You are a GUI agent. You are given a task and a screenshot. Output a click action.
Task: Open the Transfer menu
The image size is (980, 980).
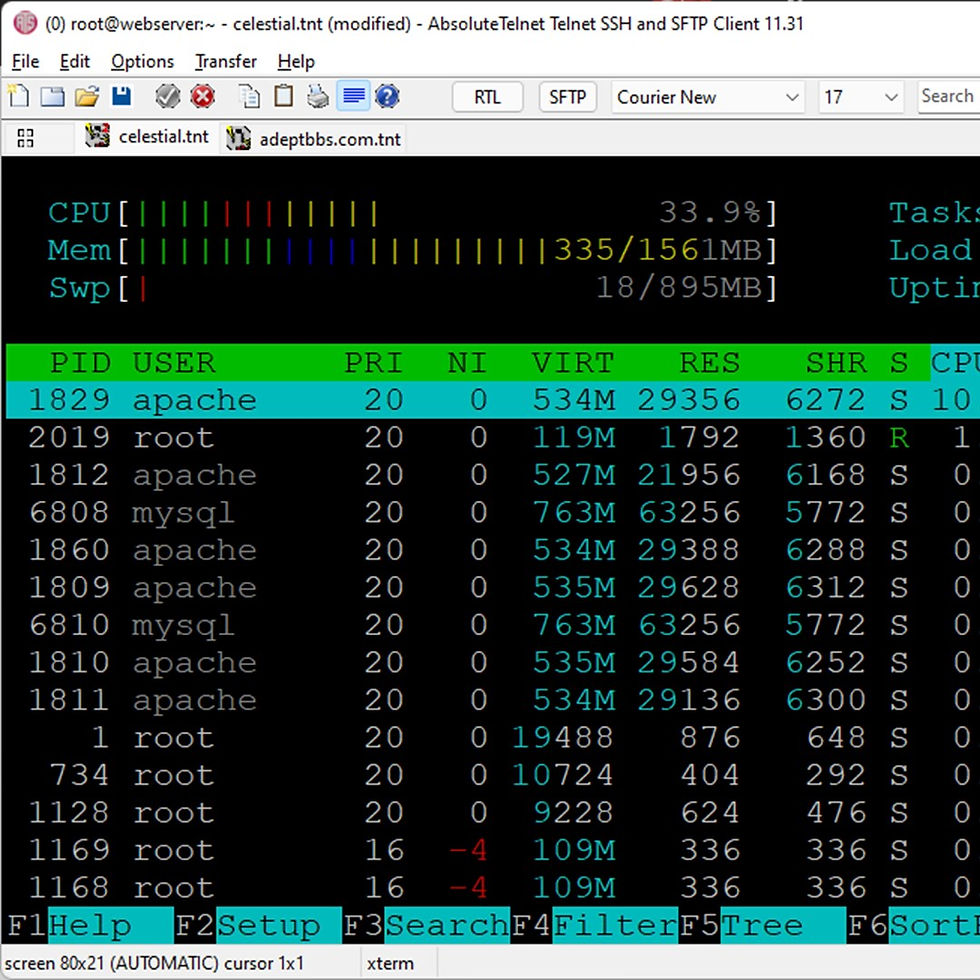point(226,61)
